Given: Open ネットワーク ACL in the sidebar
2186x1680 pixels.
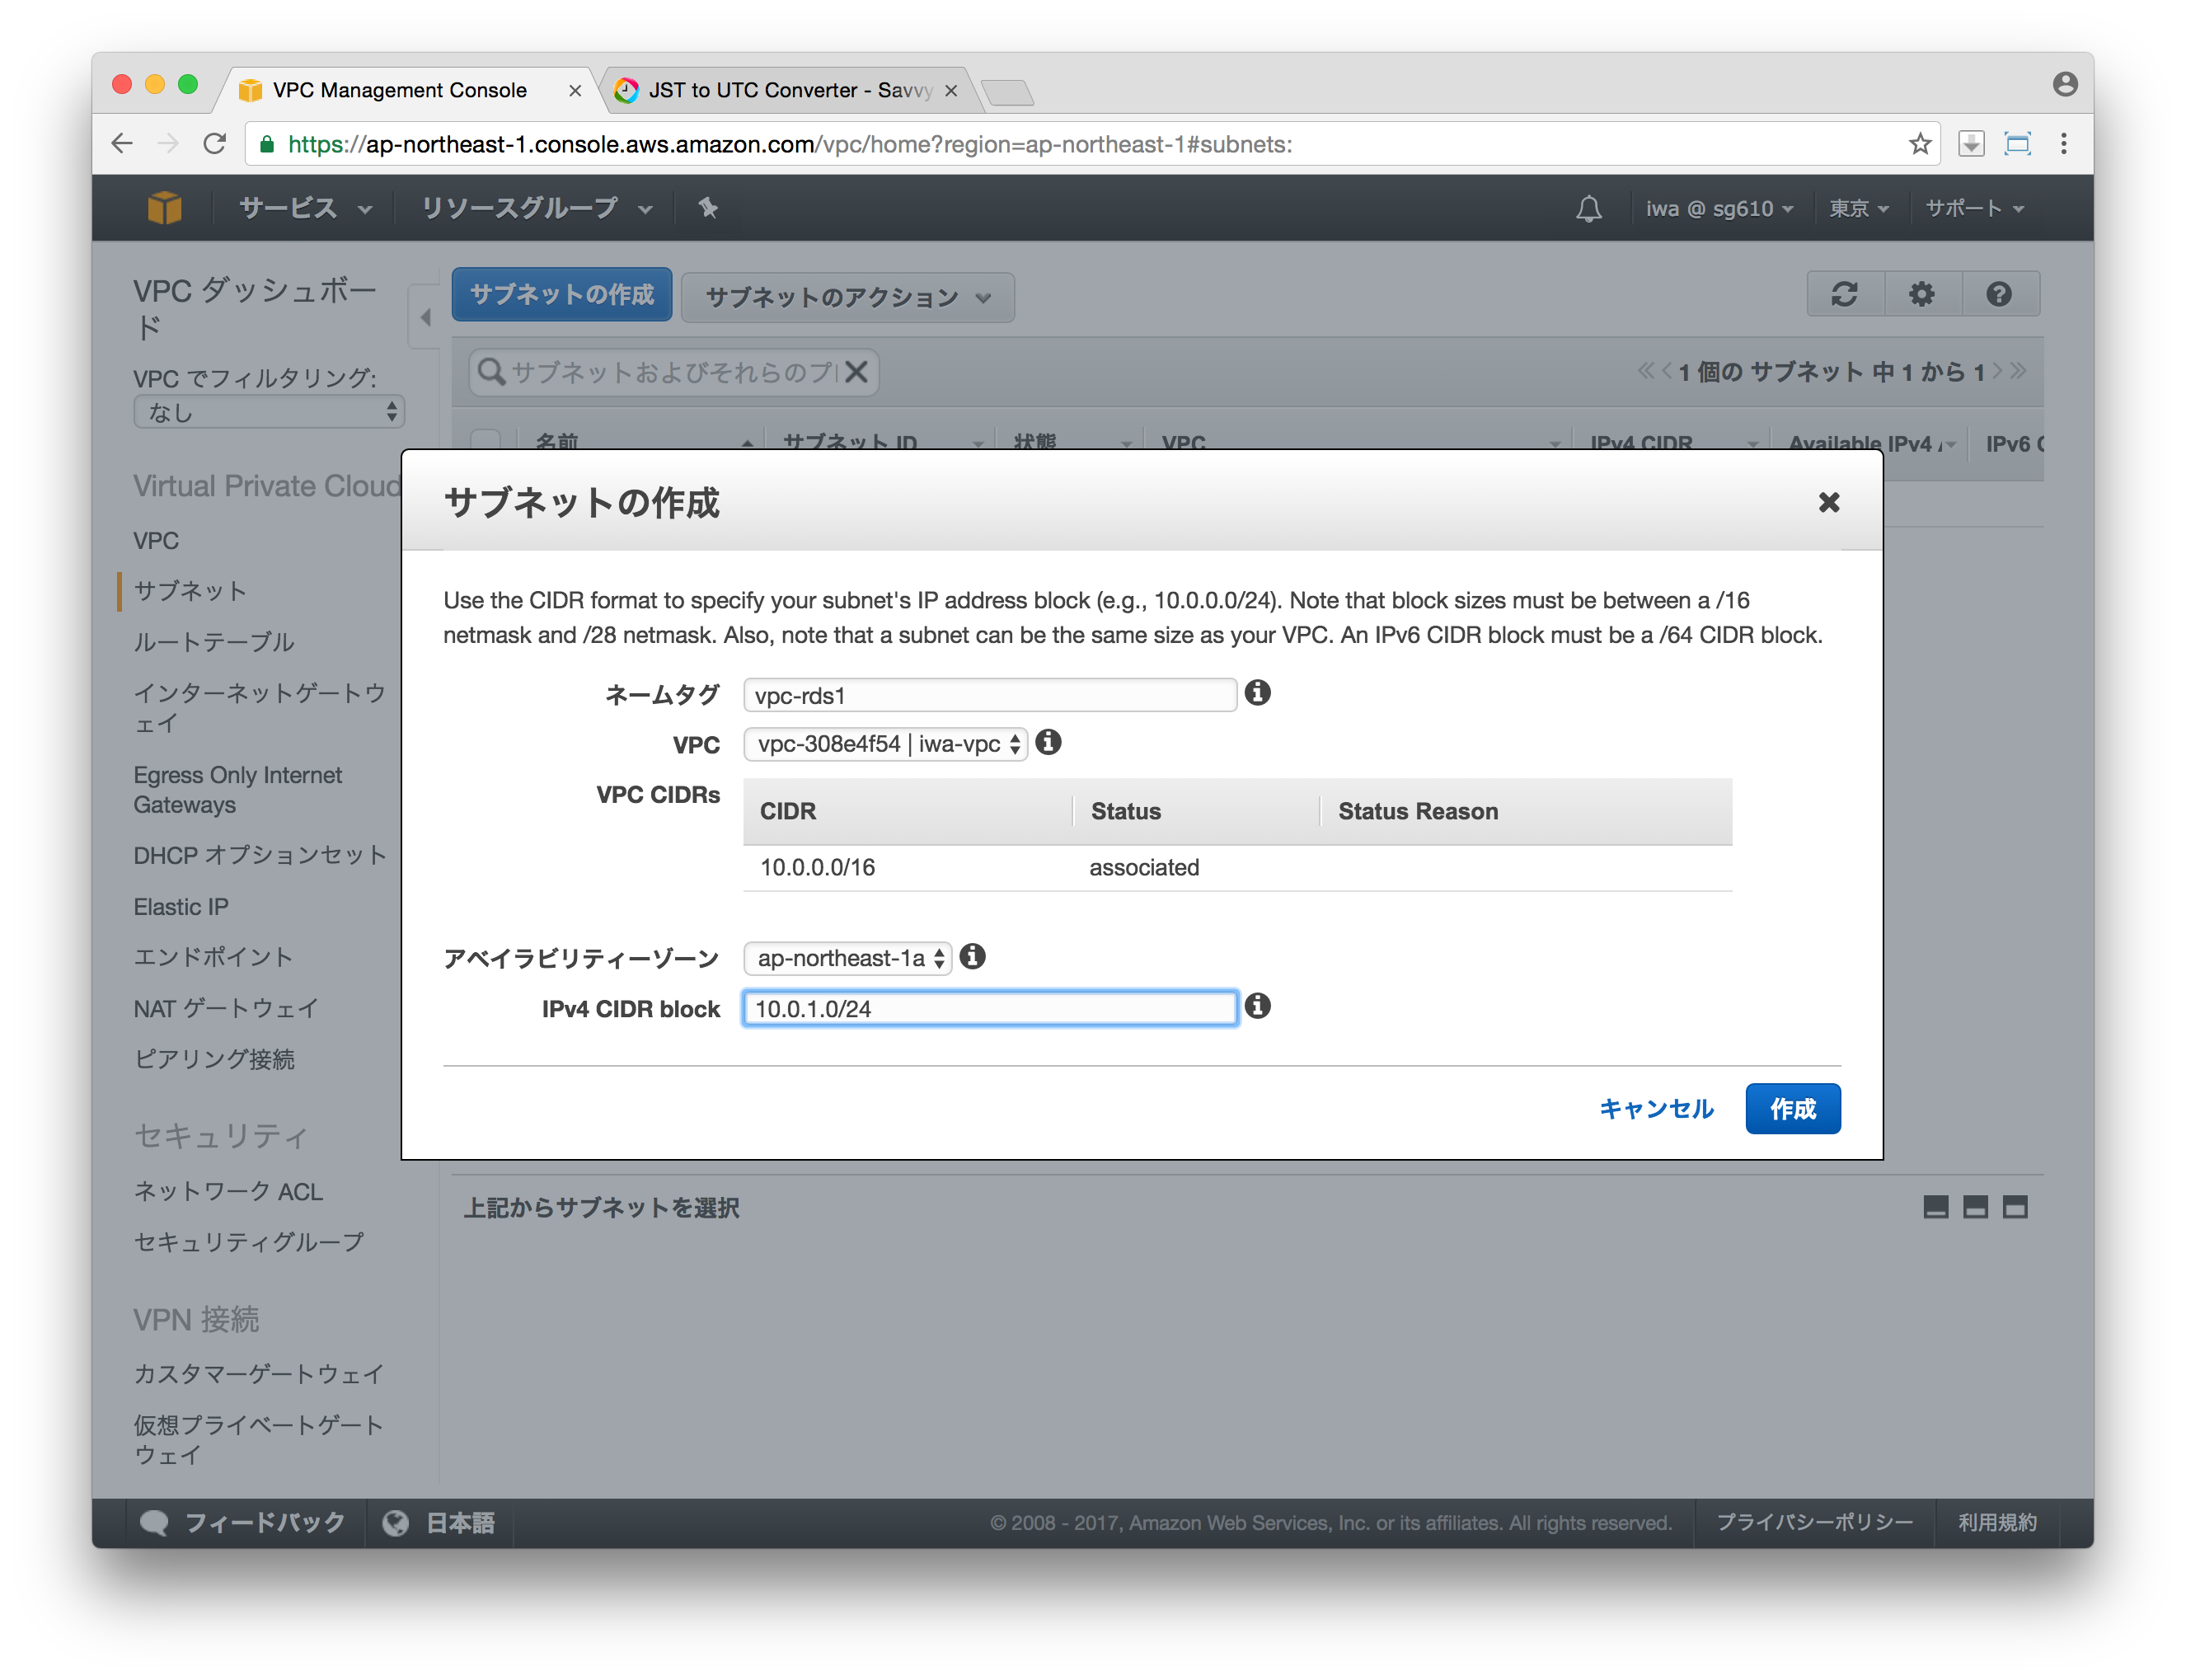Looking at the screenshot, I should click(x=228, y=1191).
